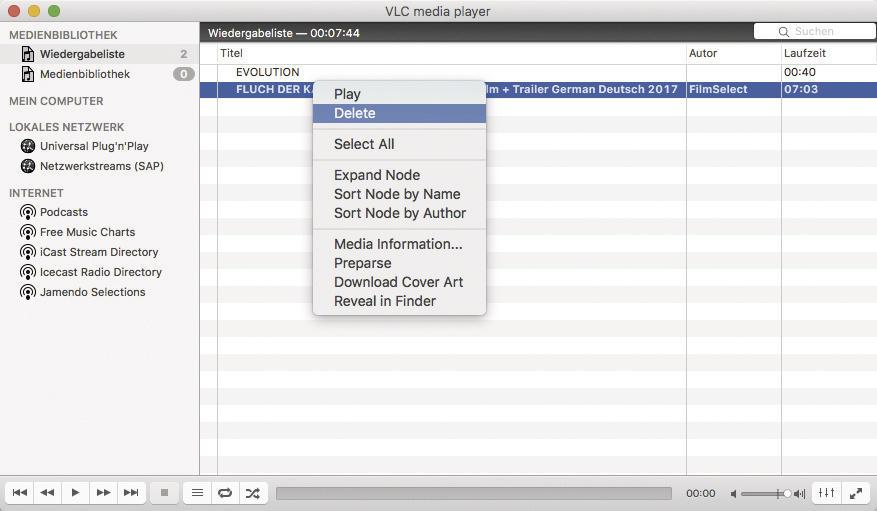Choose Delete from the context menu
This screenshot has height=511, width=877.
tap(399, 113)
